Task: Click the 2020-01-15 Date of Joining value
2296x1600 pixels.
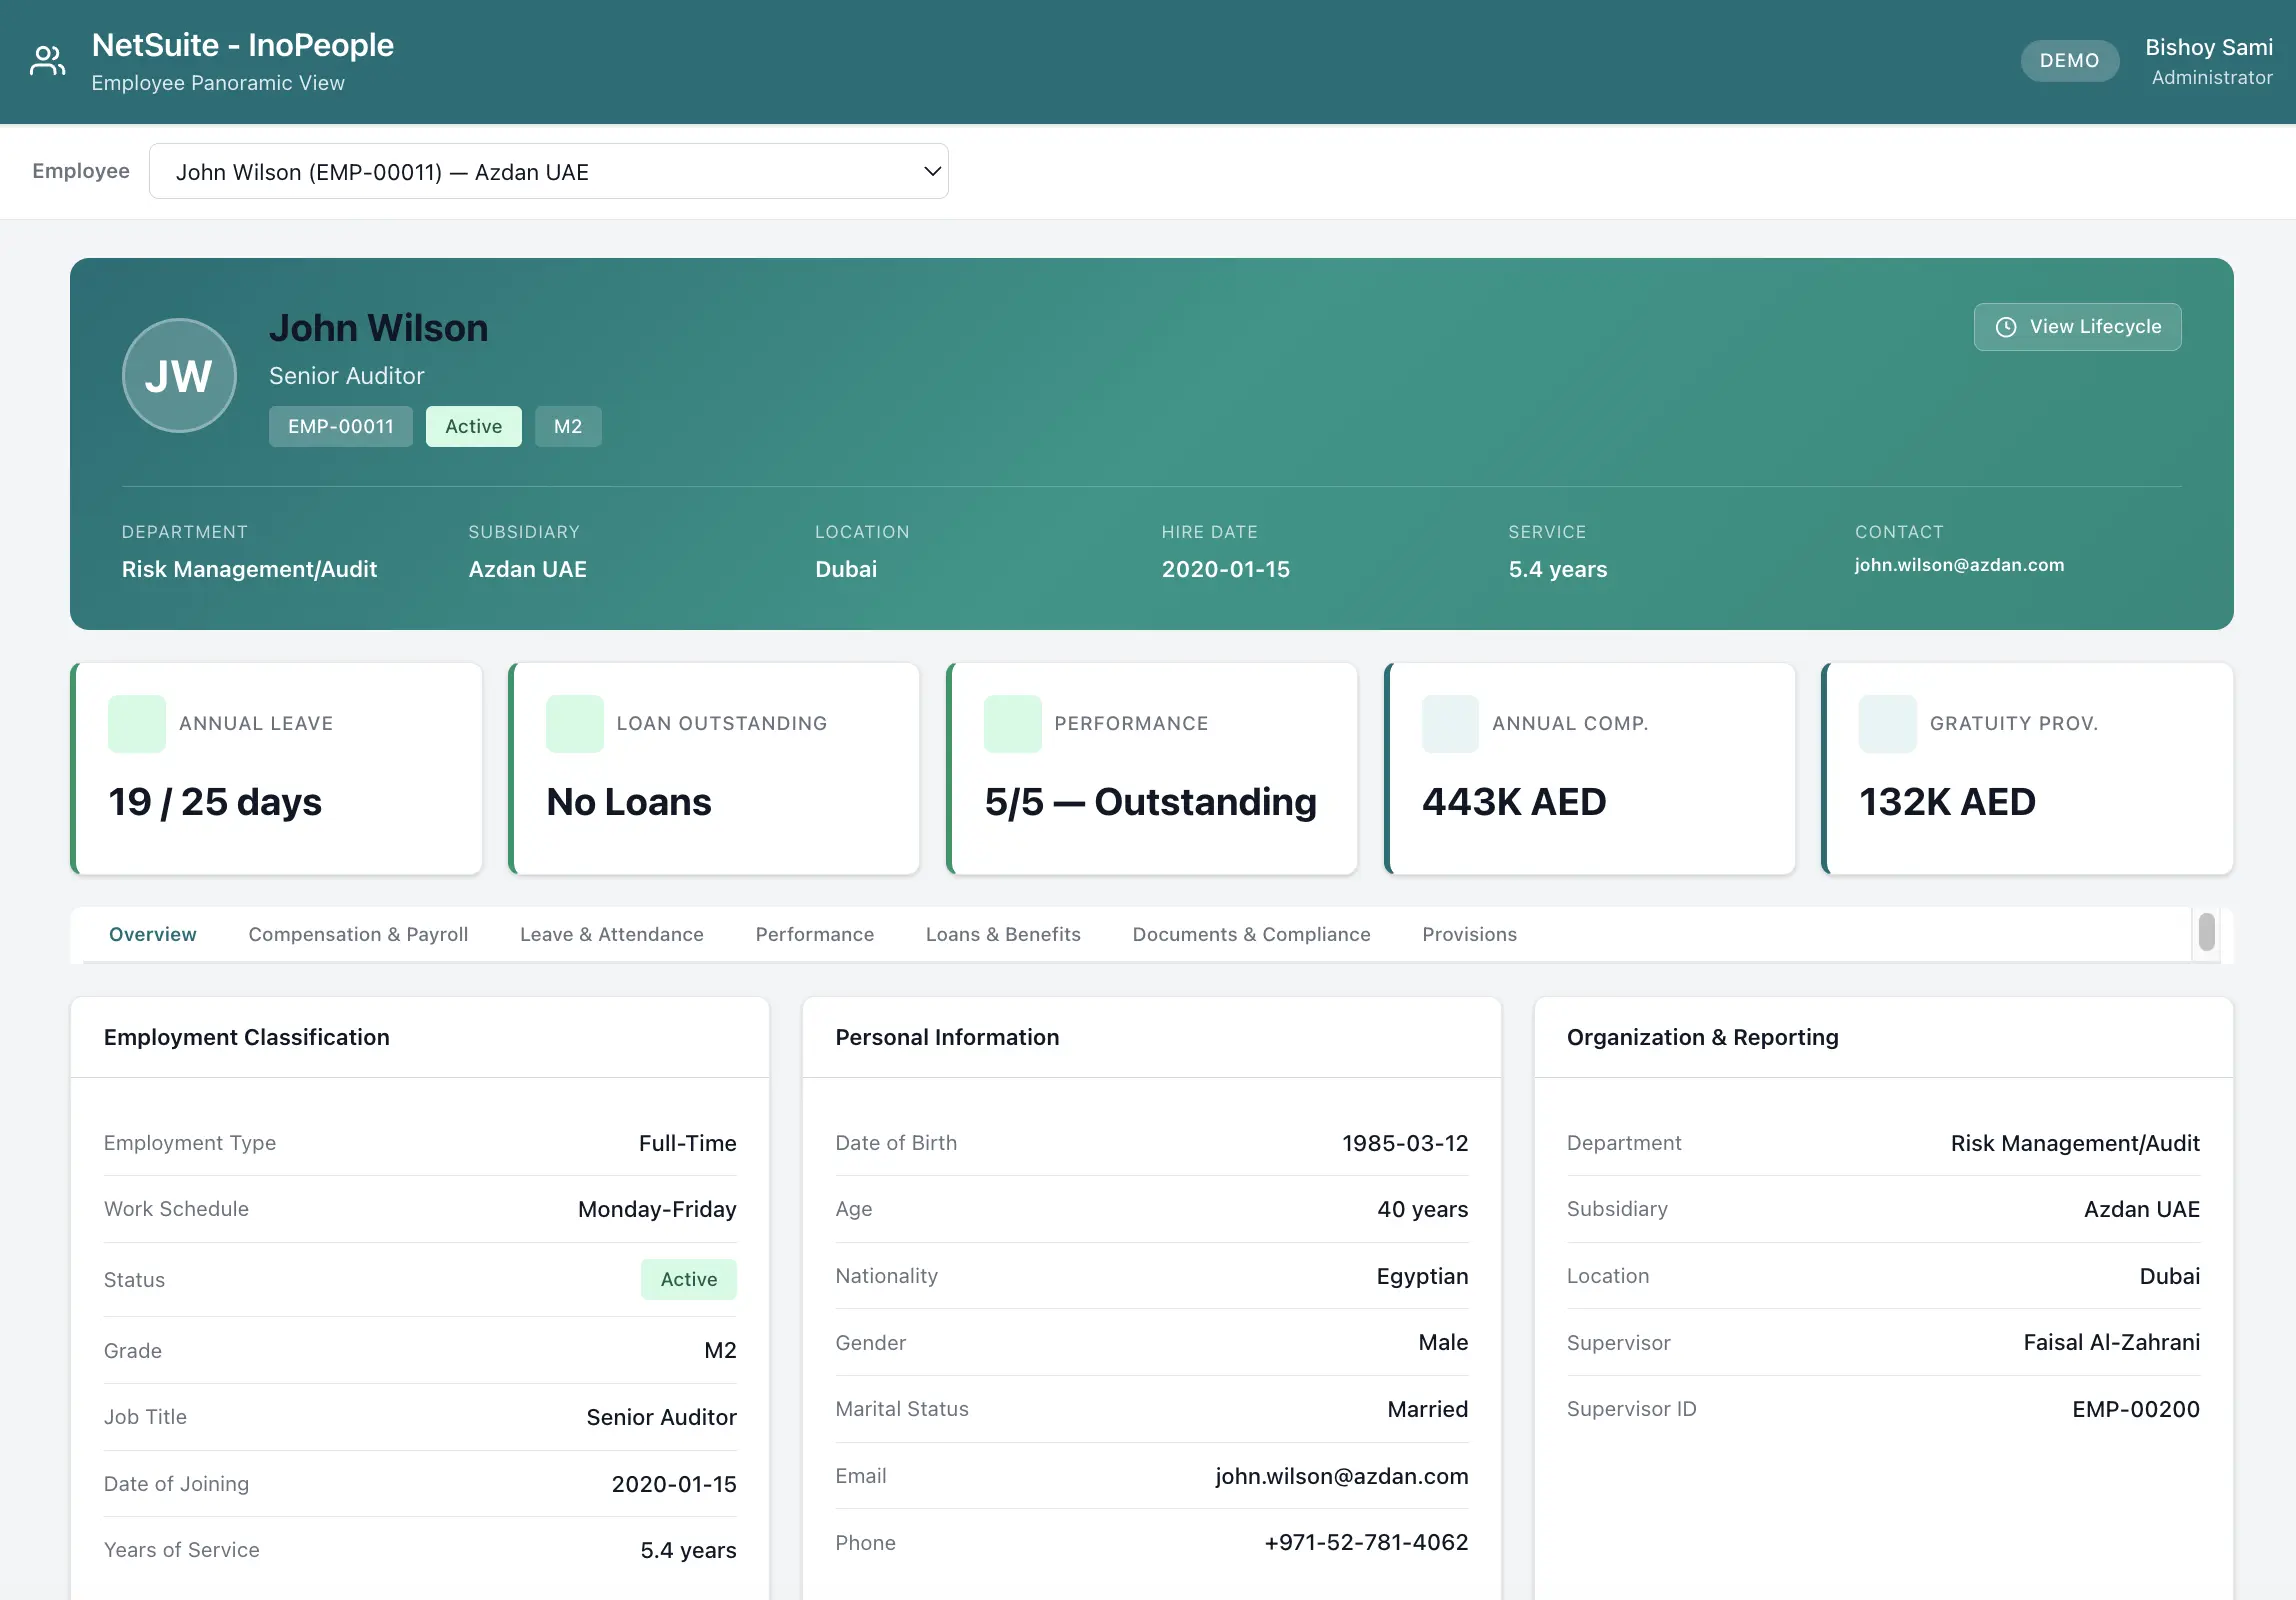Action: click(x=674, y=1484)
